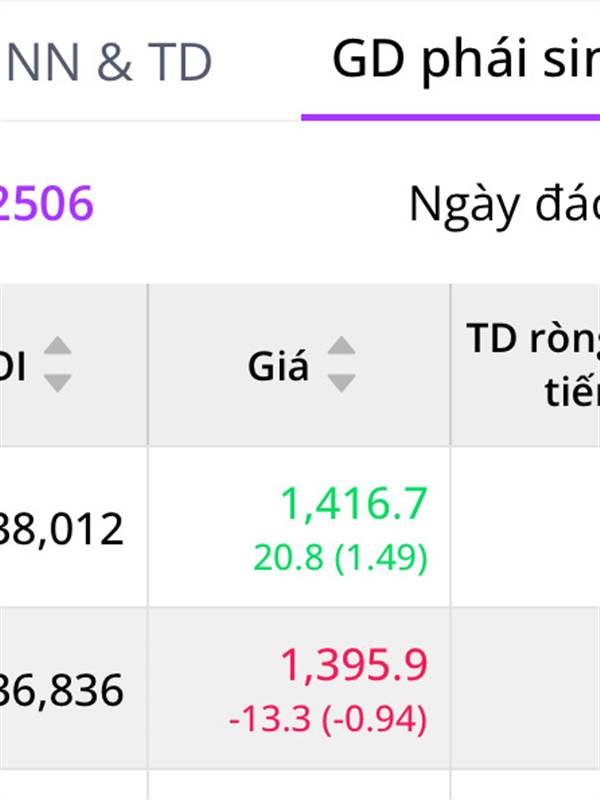Screen dimensions: 600x800
Task: Select the red price 1,395.9
Action: click(x=354, y=665)
